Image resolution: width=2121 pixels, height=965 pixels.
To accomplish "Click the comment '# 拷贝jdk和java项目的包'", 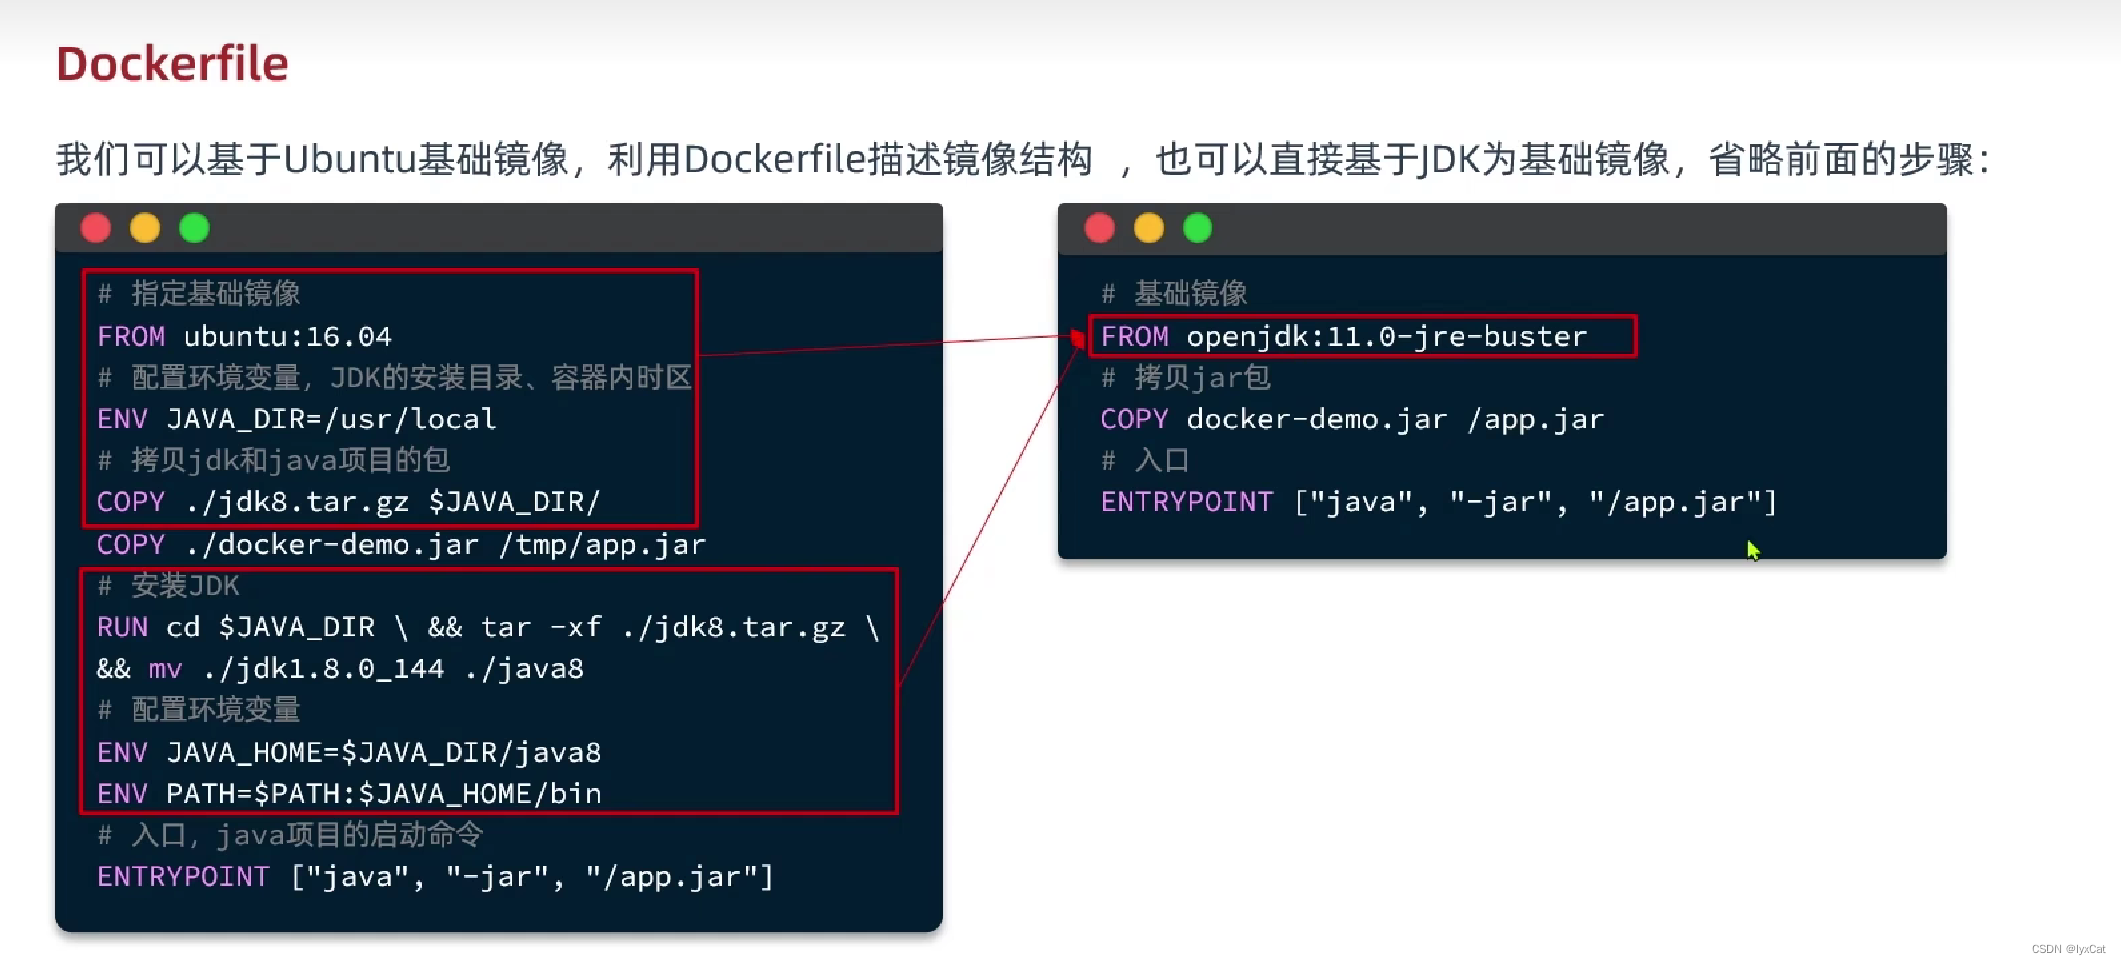I will [273, 460].
